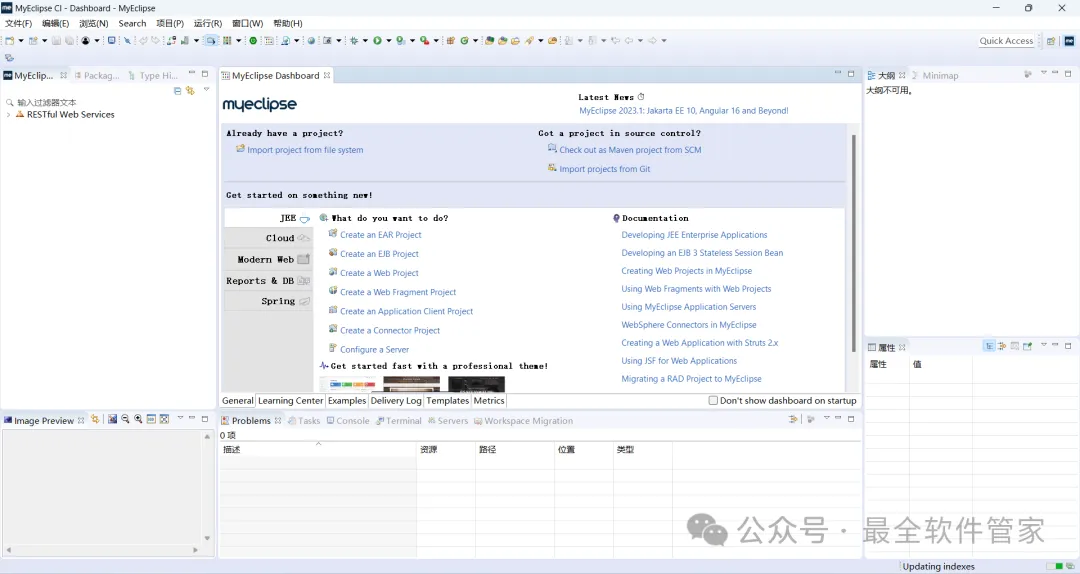Open View Menu of the Outline panel

(x=1043, y=73)
